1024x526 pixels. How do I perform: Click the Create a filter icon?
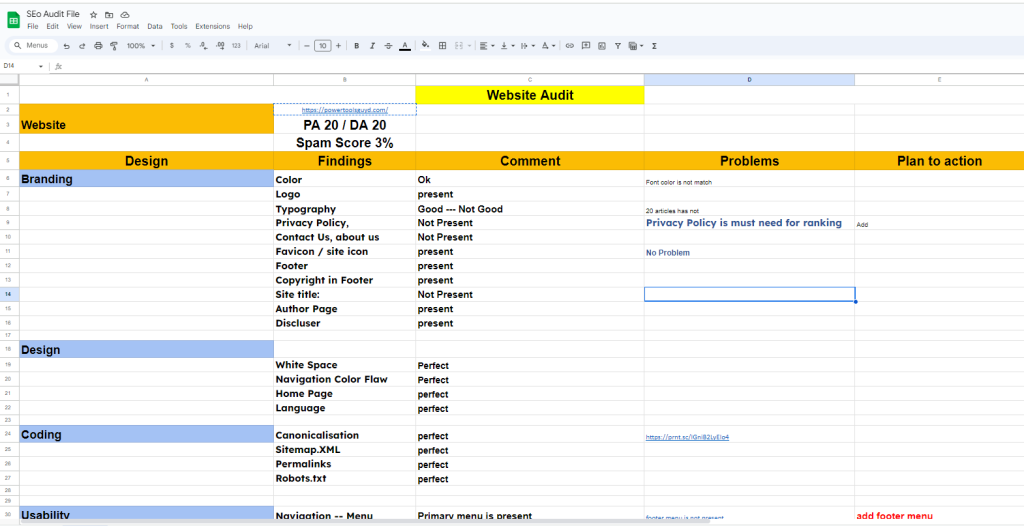pos(617,46)
